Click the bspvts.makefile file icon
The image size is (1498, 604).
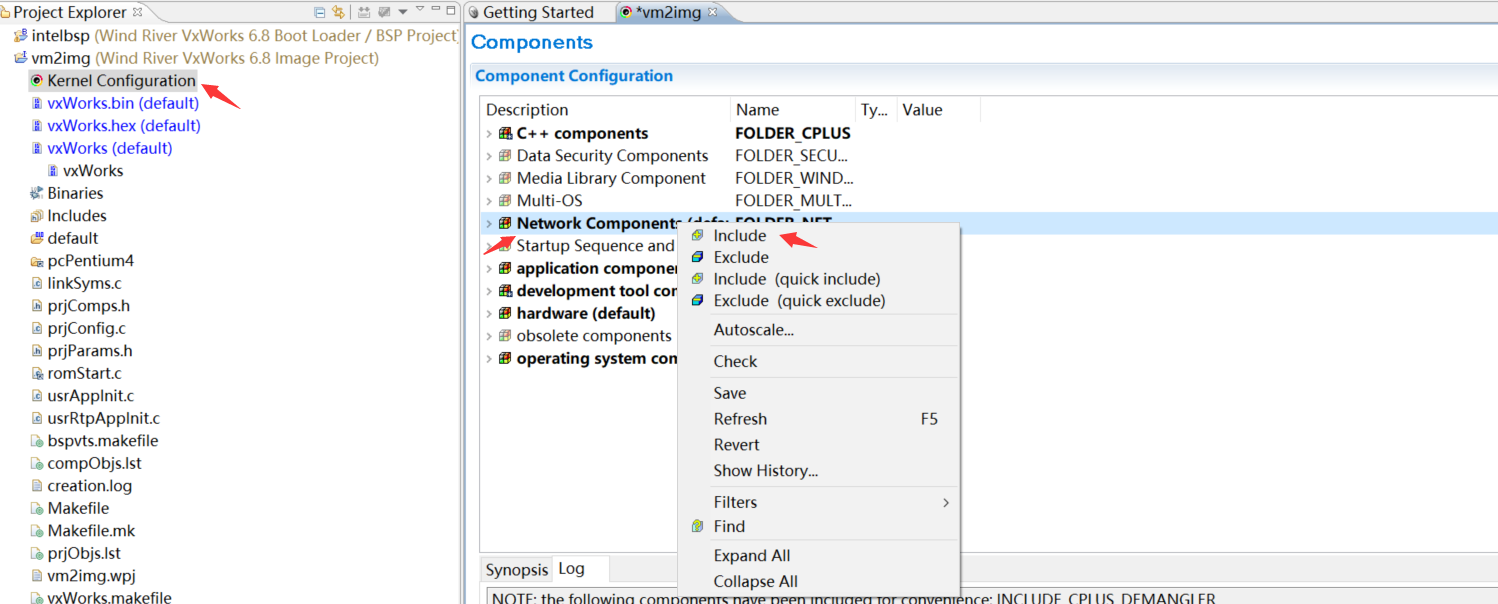click(x=37, y=440)
